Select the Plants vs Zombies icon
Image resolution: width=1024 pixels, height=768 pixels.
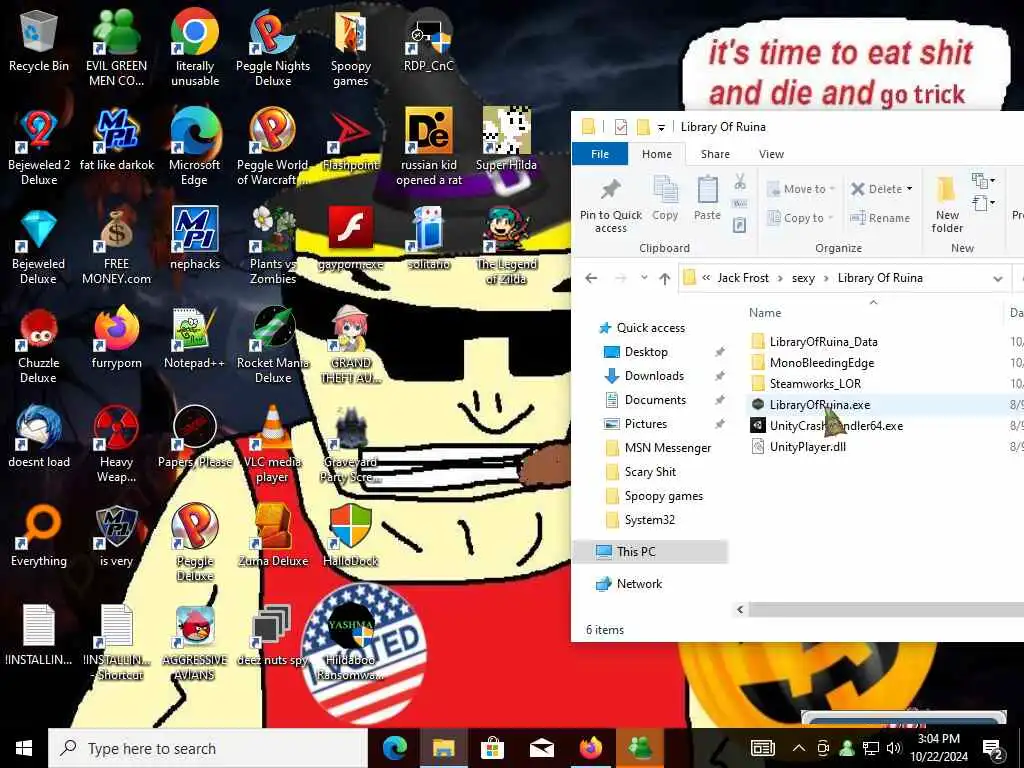coord(273,246)
